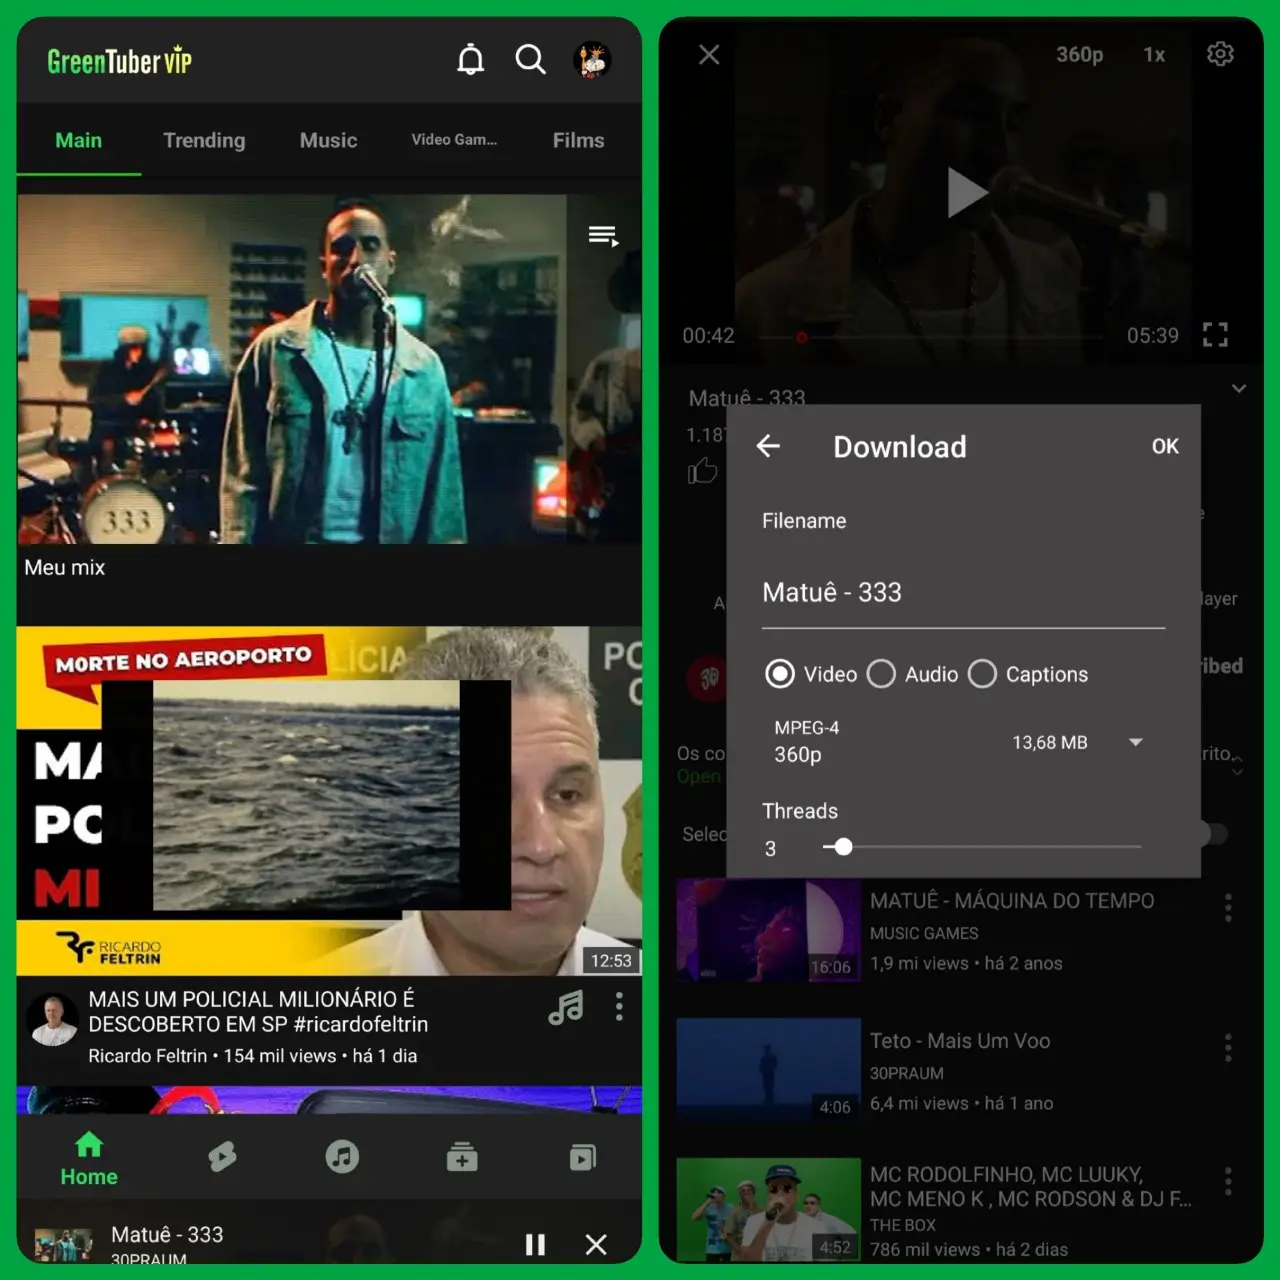Open the MATUÊ - MÁQUINA DO TEMPO title

pyautogui.click(x=1012, y=901)
